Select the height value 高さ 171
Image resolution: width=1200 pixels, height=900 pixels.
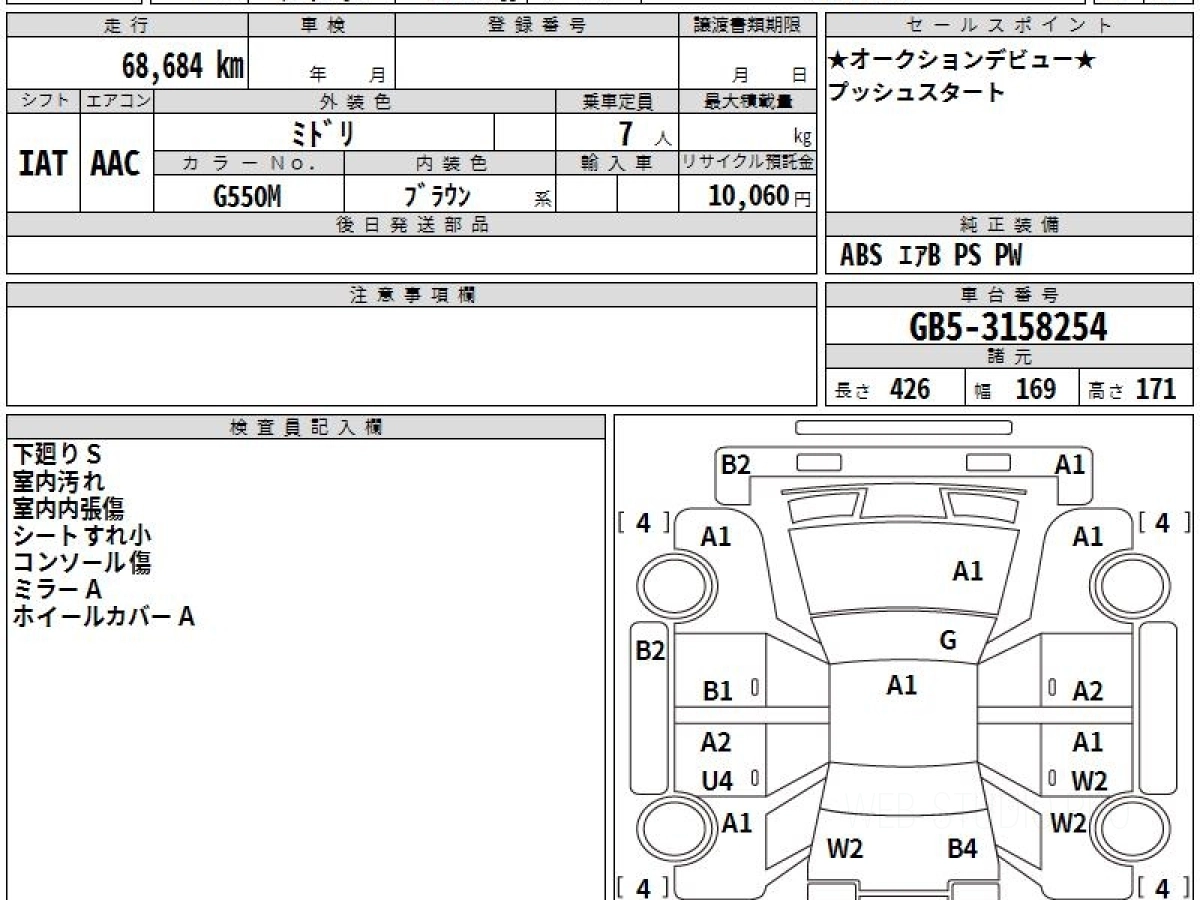click(x=1131, y=389)
